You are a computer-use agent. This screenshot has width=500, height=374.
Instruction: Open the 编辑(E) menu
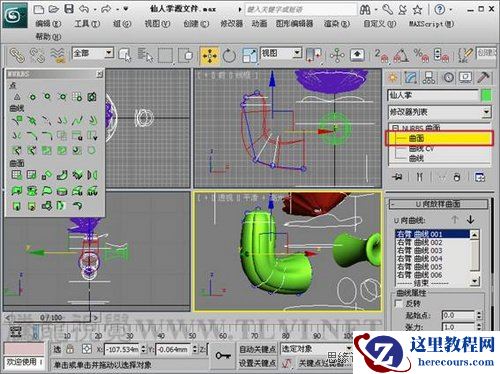48,24
